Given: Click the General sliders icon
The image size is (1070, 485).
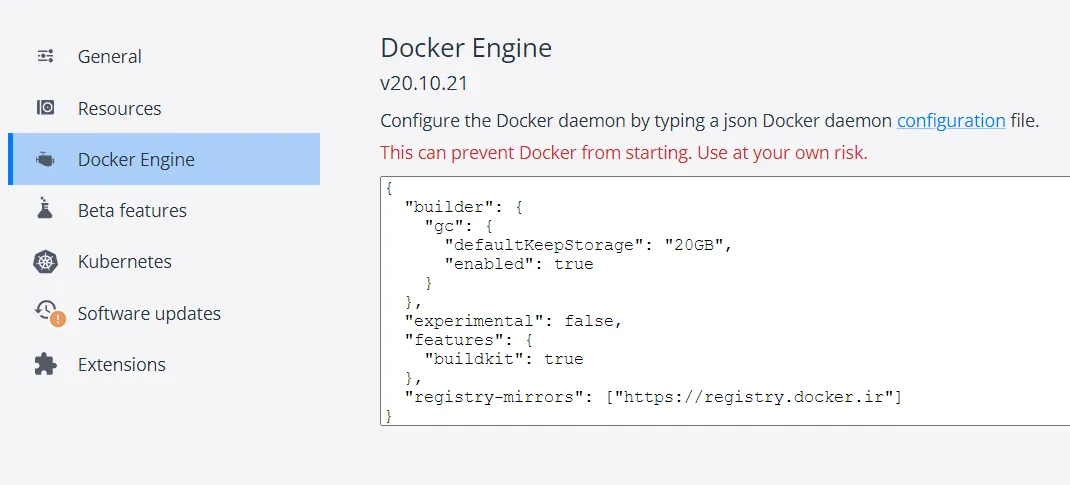Looking at the screenshot, I should [45, 57].
